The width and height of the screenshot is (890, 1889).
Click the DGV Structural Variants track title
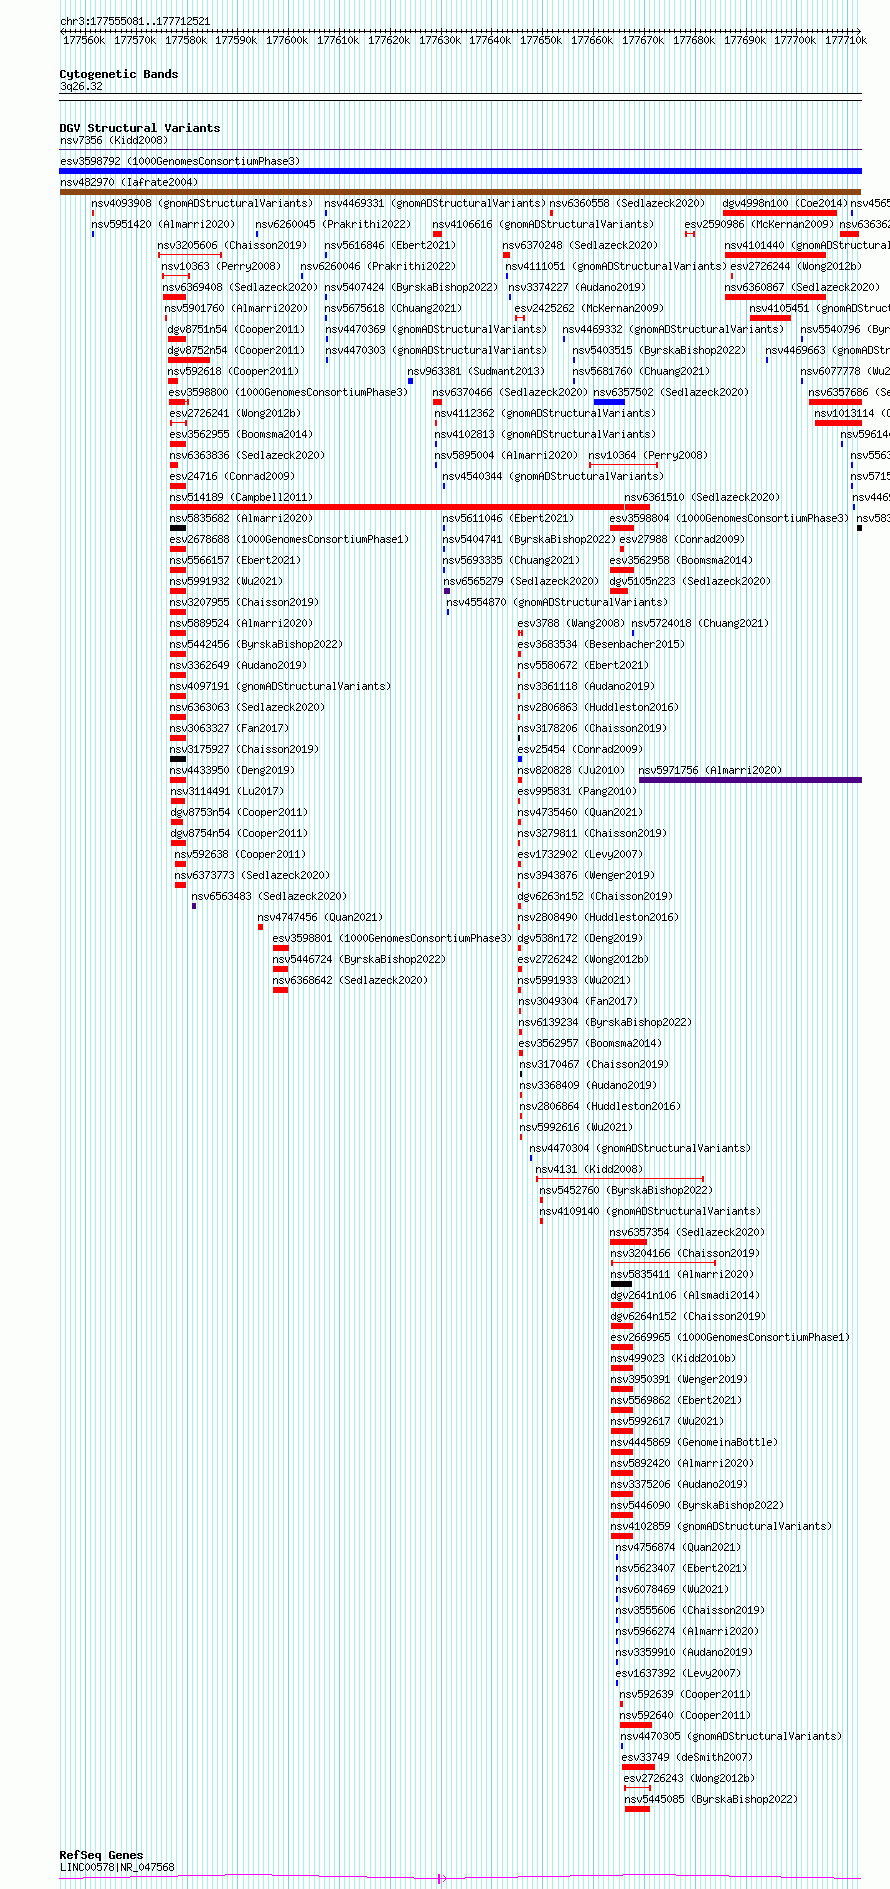point(140,128)
